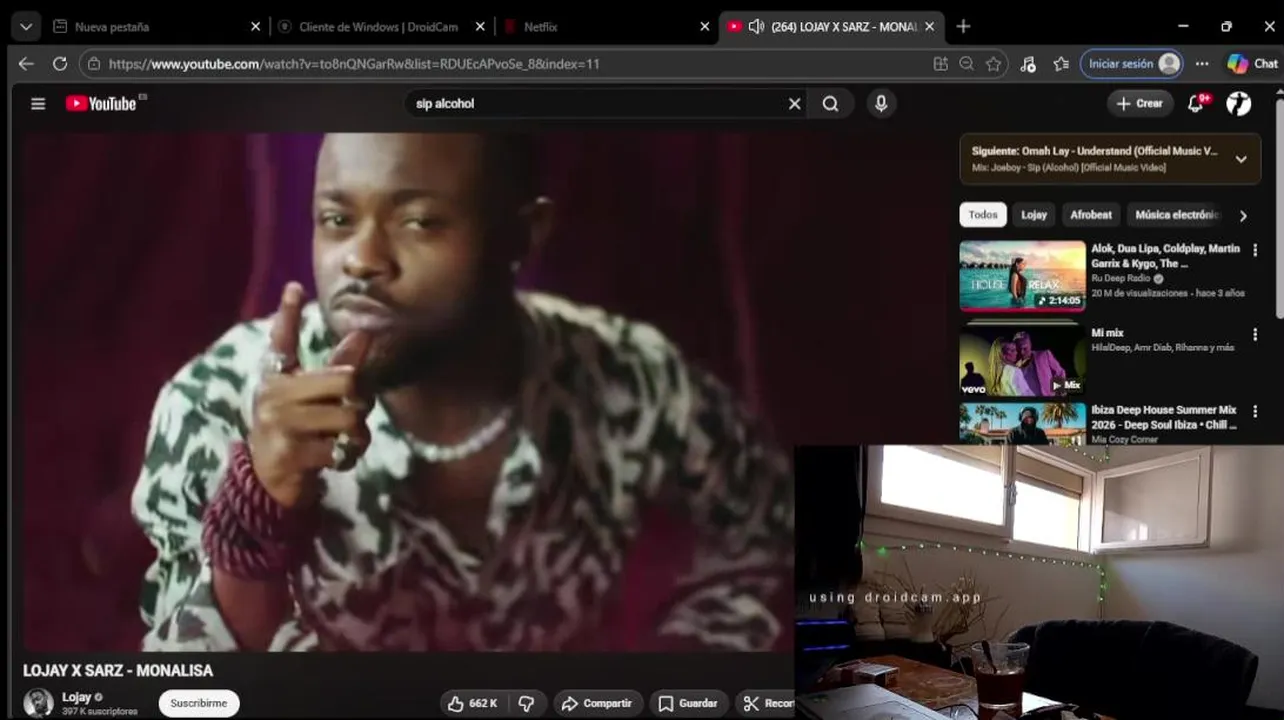This screenshot has width=1284, height=720.
Task: Switch to the Cliente de Windows DroidCam tab
Action: [x=380, y=27]
